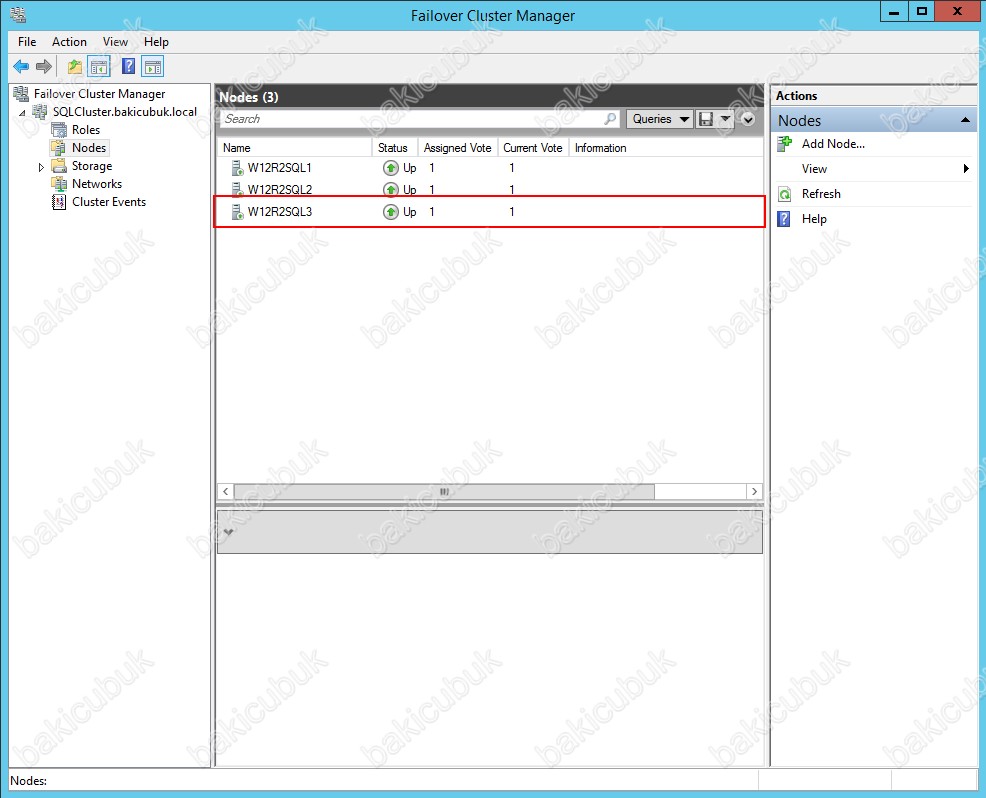Click the green Up status icon for W12R2SQL2
This screenshot has width=986, height=798.
tap(391, 189)
